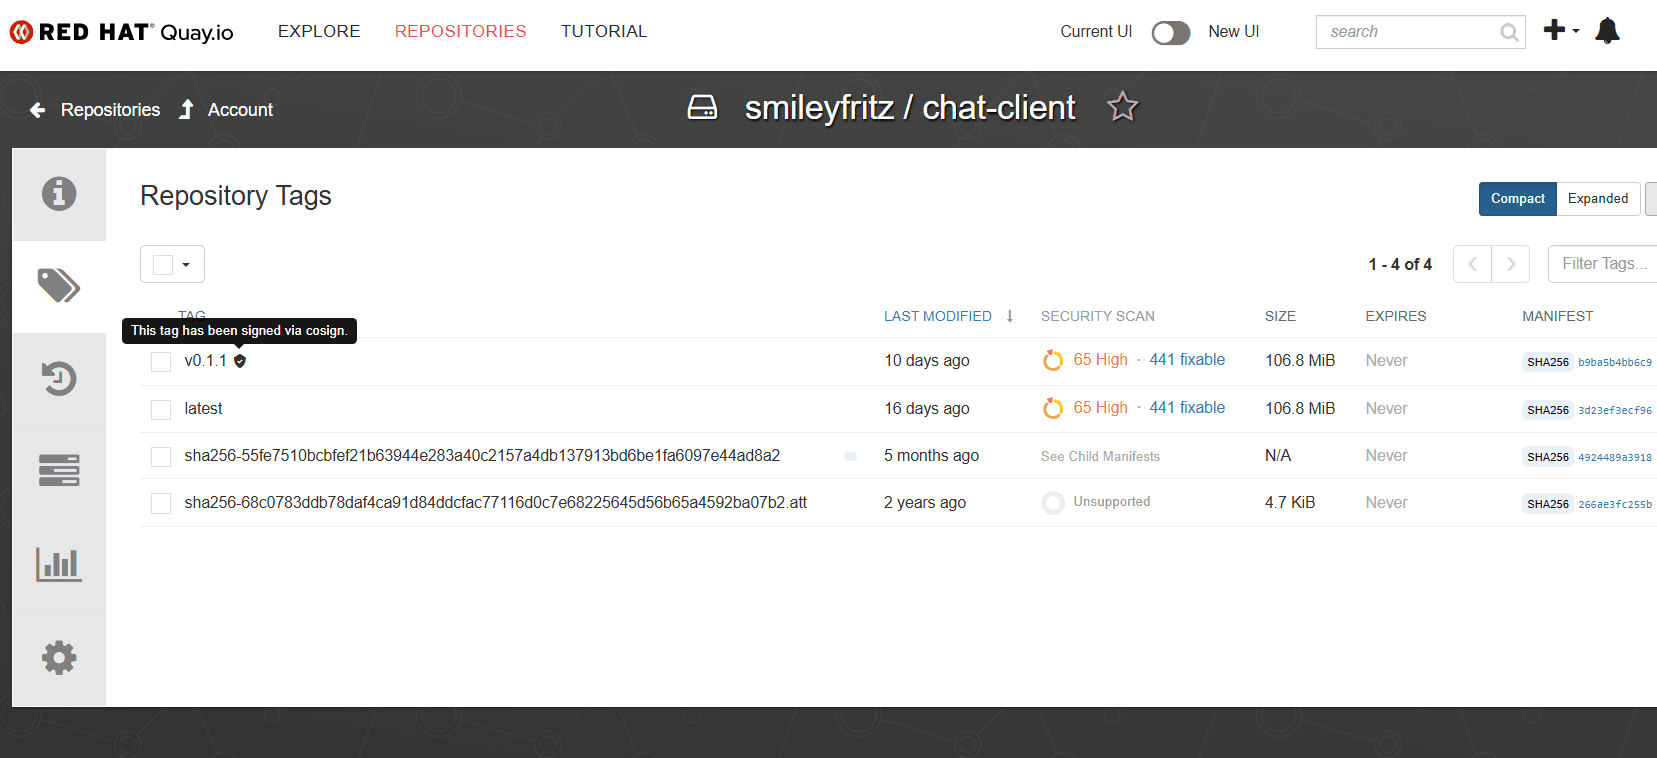This screenshot has width=1657, height=758.
Task: Click the cosign signed shield icon on v0.1.1
Action: 240,361
